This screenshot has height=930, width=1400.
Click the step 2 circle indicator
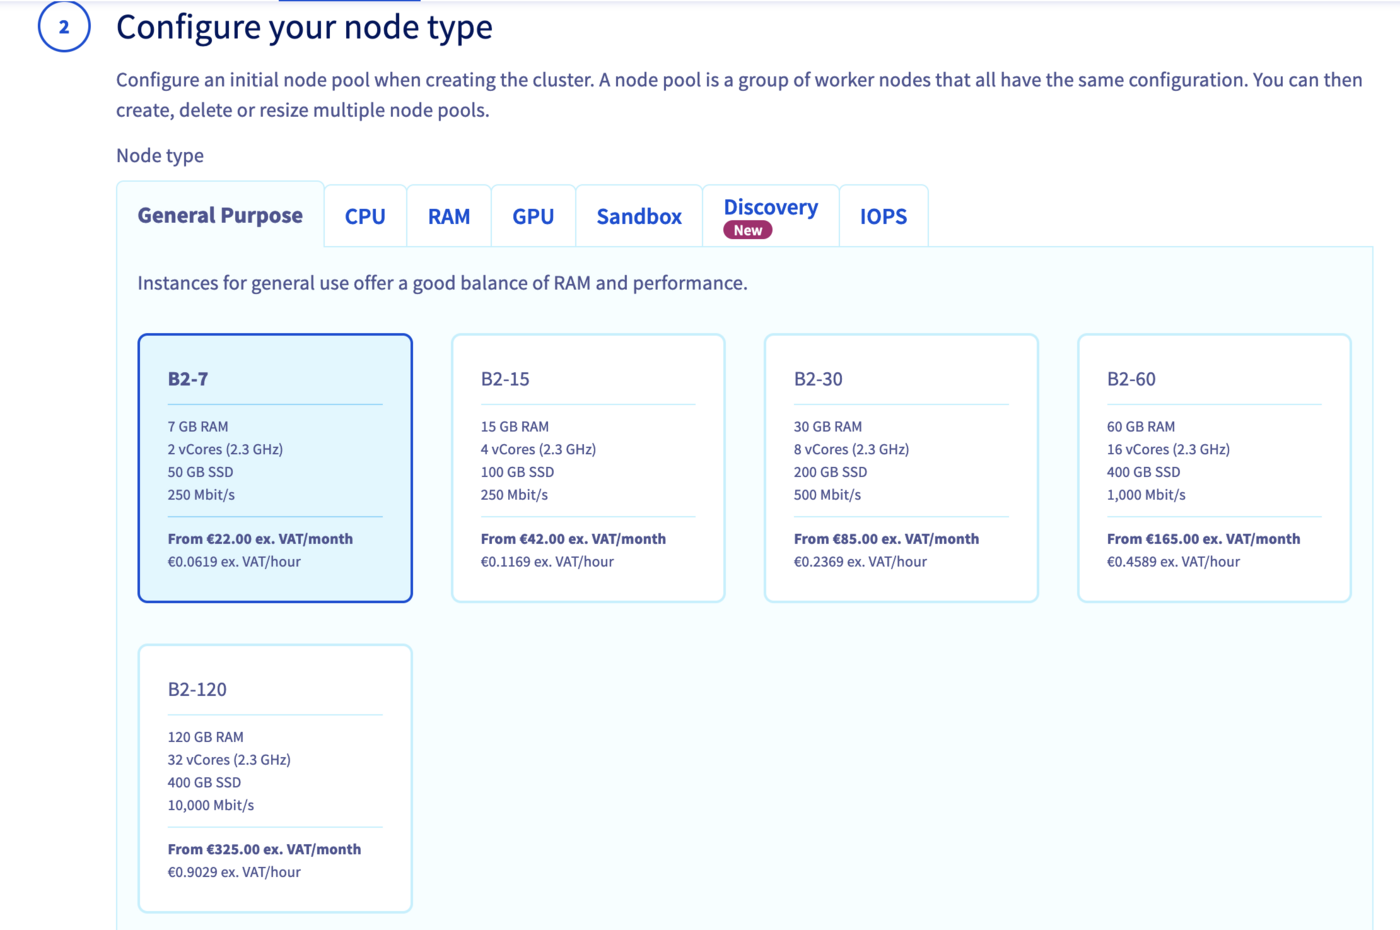pos(62,29)
